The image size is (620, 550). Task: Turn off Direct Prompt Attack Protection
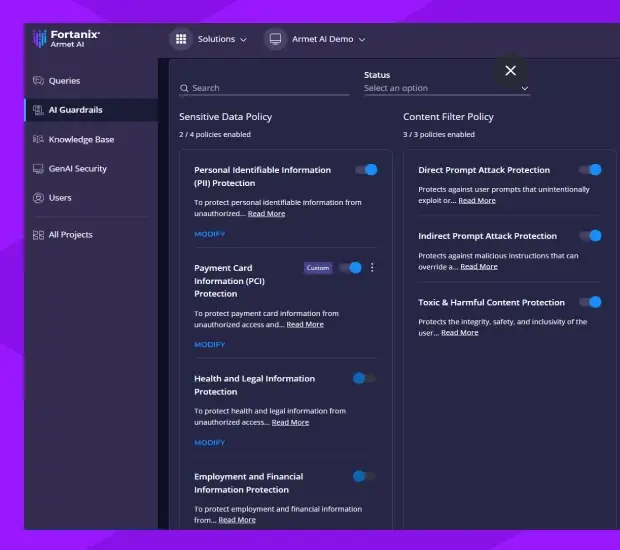[x=591, y=170]
